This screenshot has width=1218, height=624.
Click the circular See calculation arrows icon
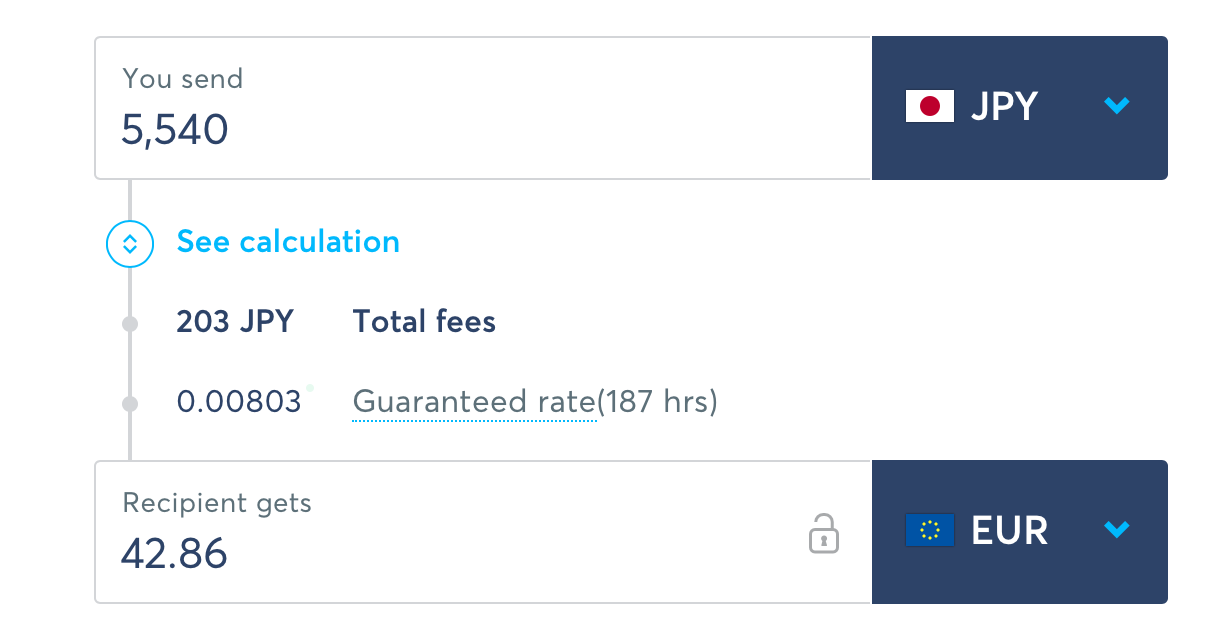tap(130, 243)
